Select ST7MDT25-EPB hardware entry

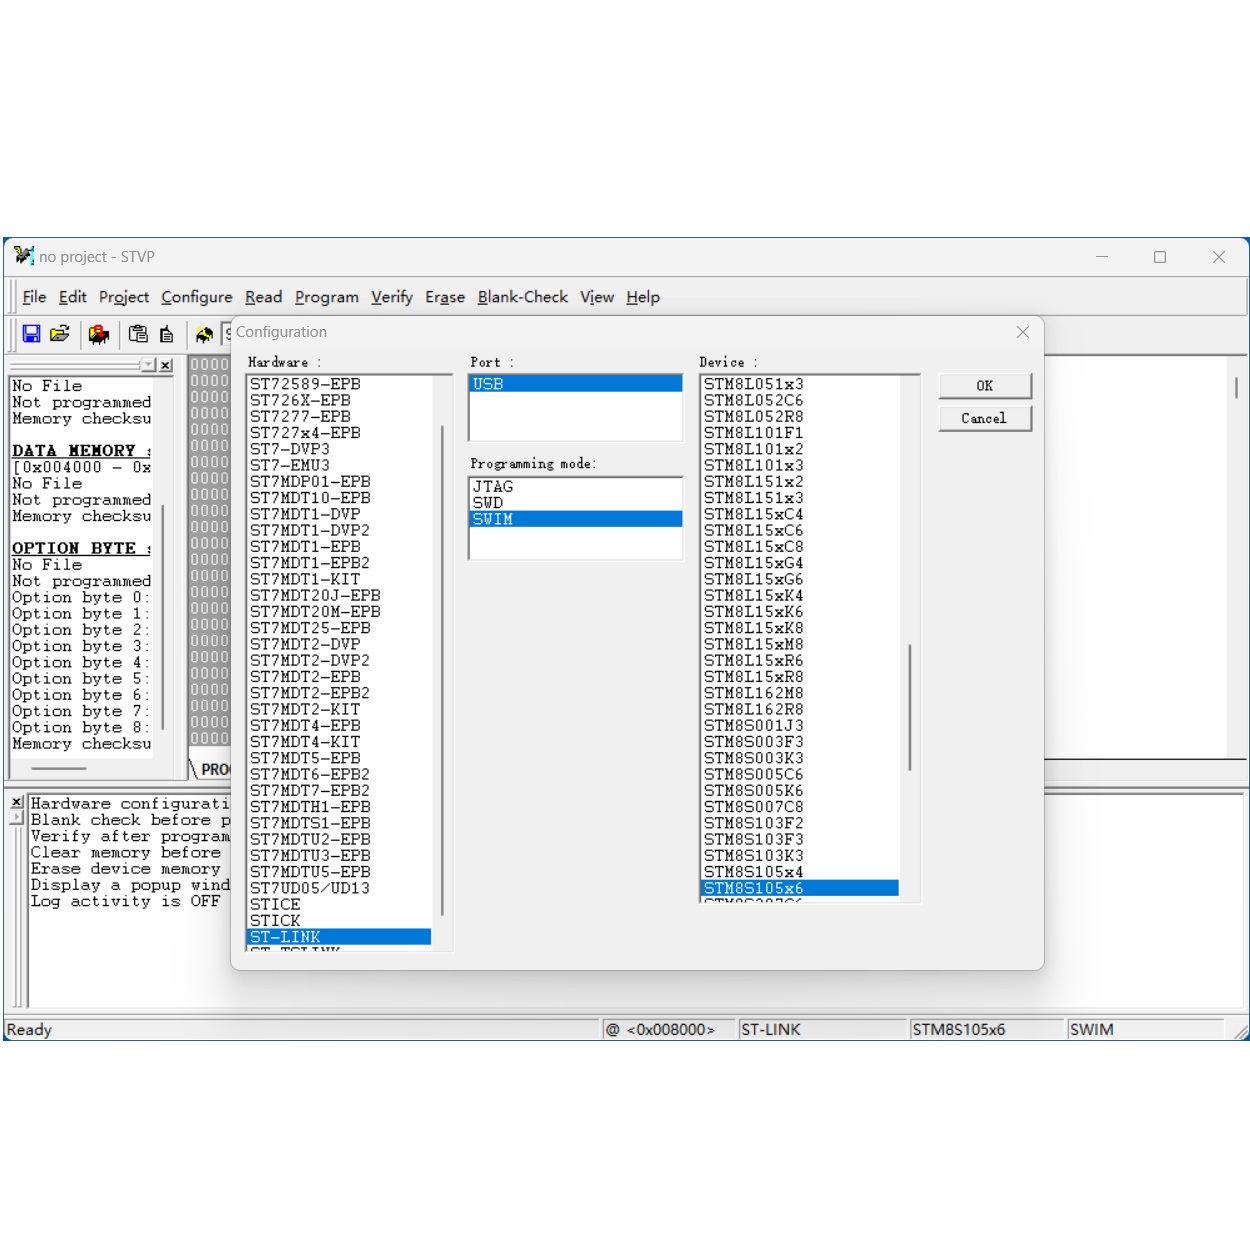[339, 628]
